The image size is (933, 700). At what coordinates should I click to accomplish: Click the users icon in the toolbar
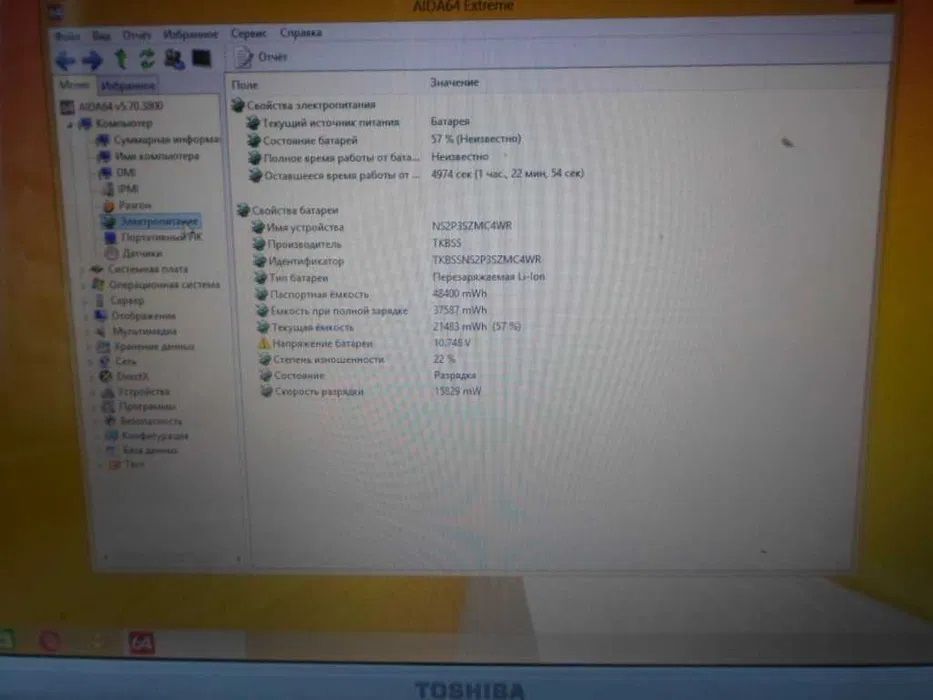point(174,59)
